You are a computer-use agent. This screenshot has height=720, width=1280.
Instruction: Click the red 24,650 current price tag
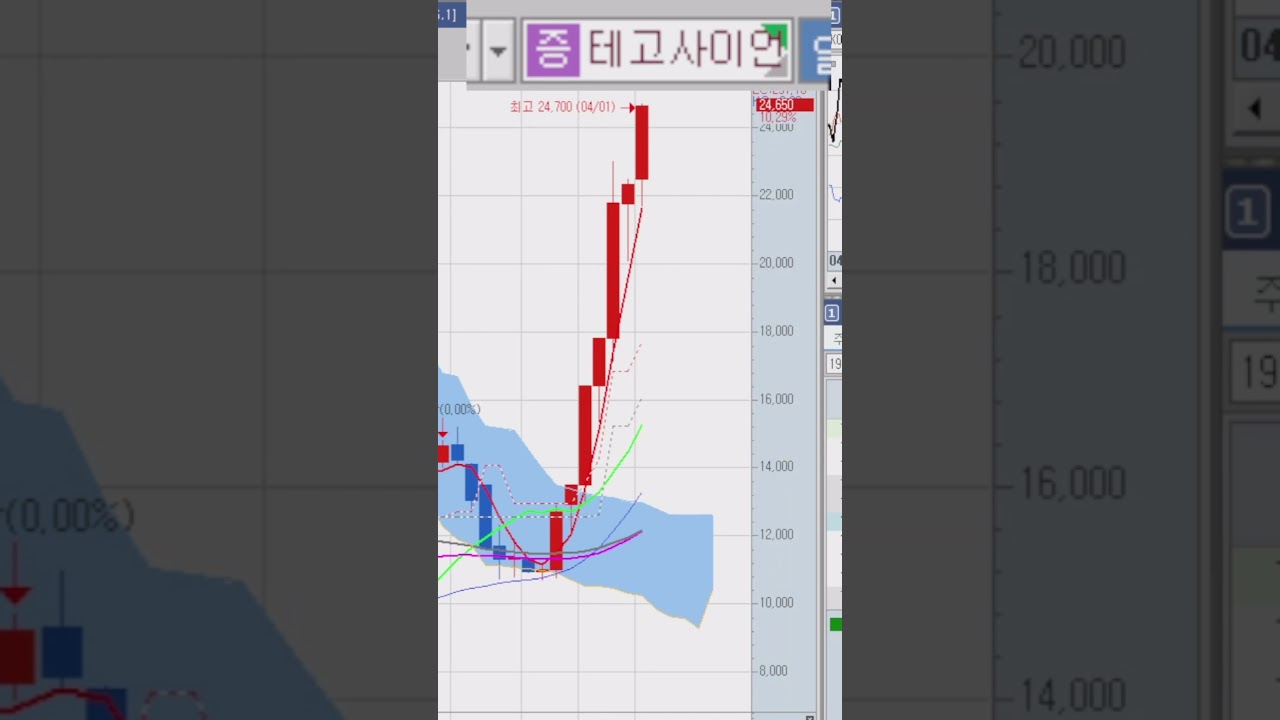[784, 105]
